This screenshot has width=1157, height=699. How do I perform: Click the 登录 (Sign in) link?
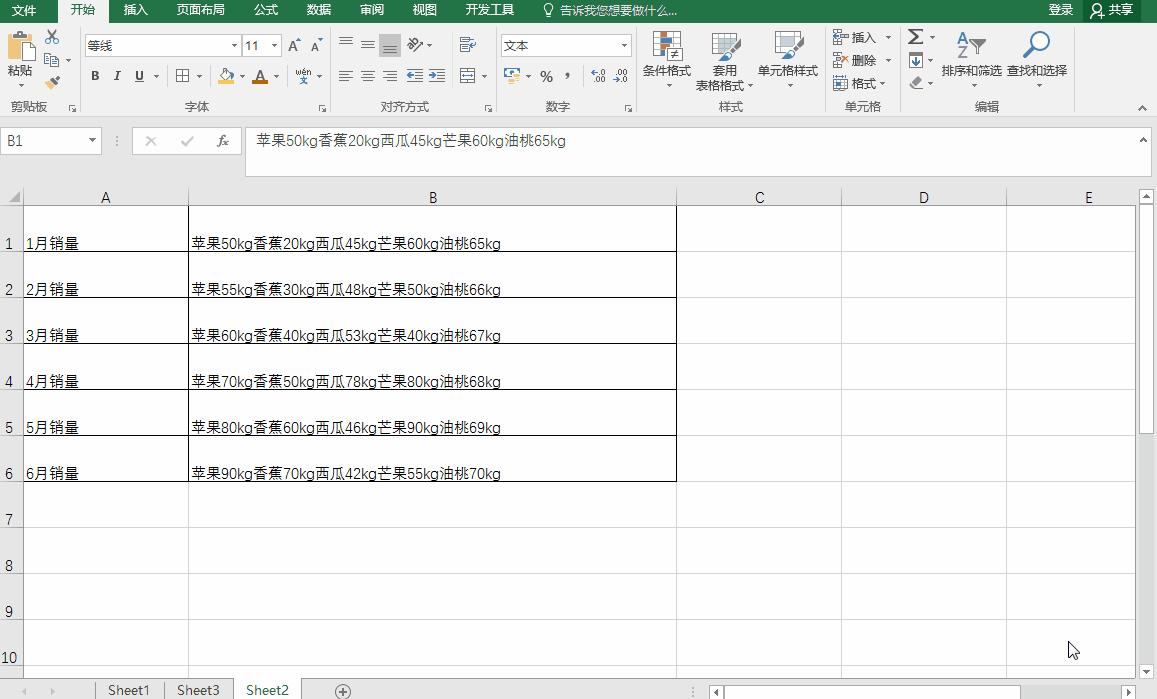tap(1059, 10)
